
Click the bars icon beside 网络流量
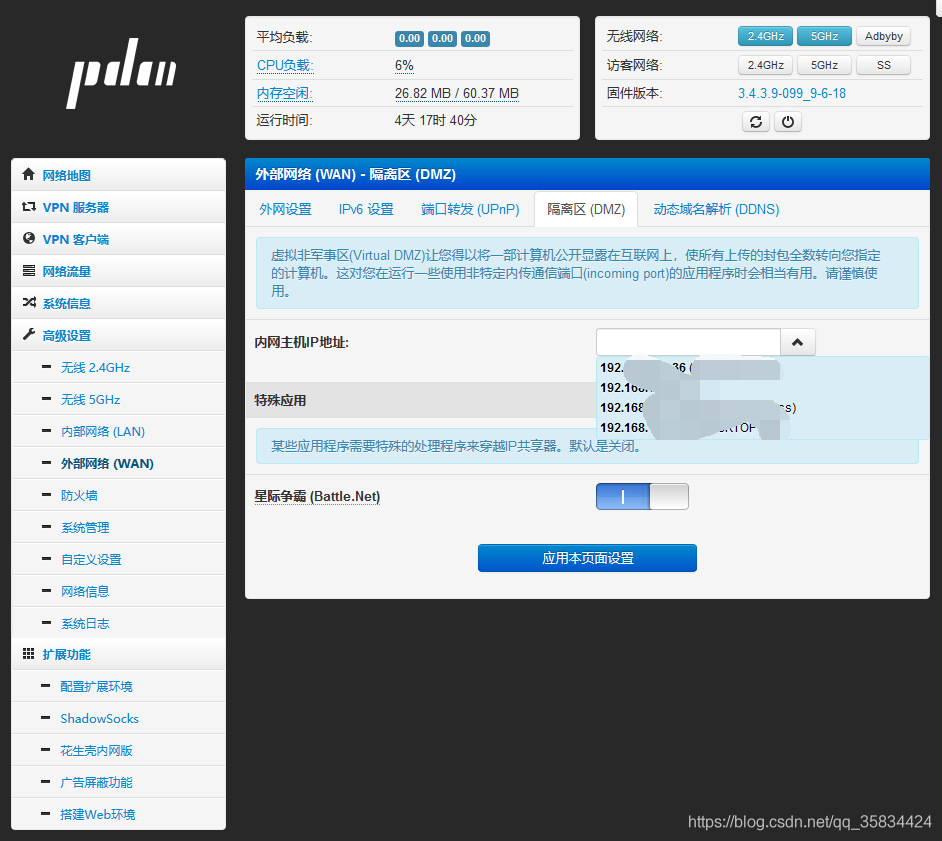coord(28,270)
